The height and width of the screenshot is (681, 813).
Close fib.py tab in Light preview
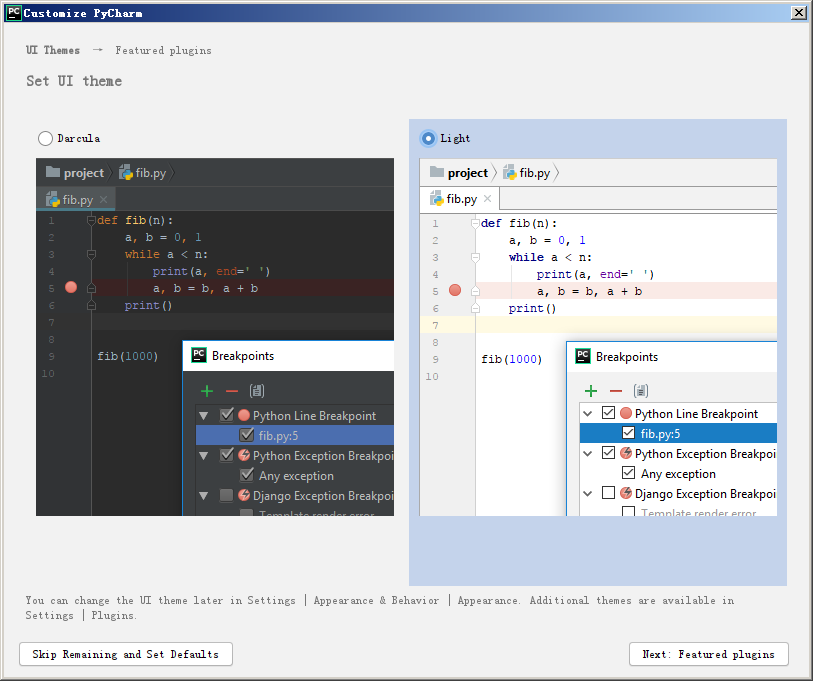pos(487,198)
